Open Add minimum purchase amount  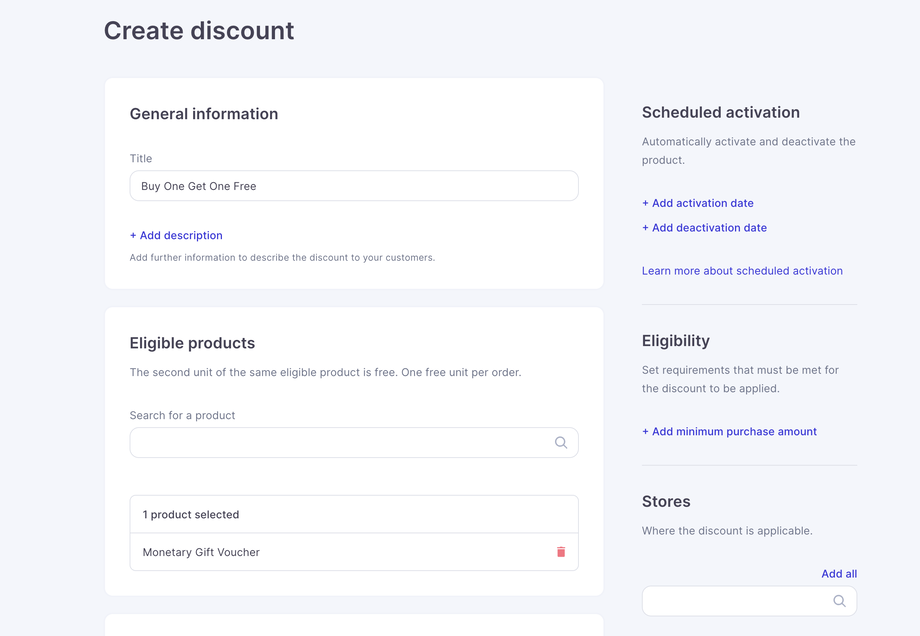(729, 431)
